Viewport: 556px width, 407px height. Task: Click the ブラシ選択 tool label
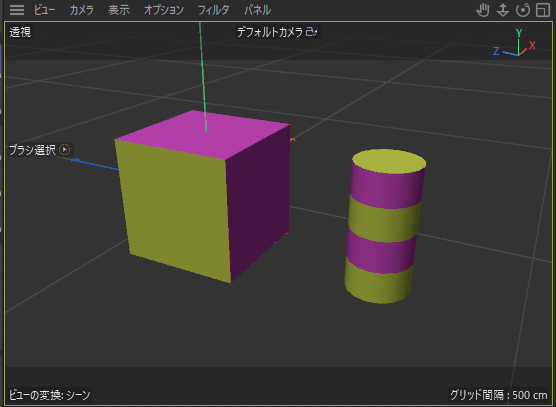pos(32,150)
